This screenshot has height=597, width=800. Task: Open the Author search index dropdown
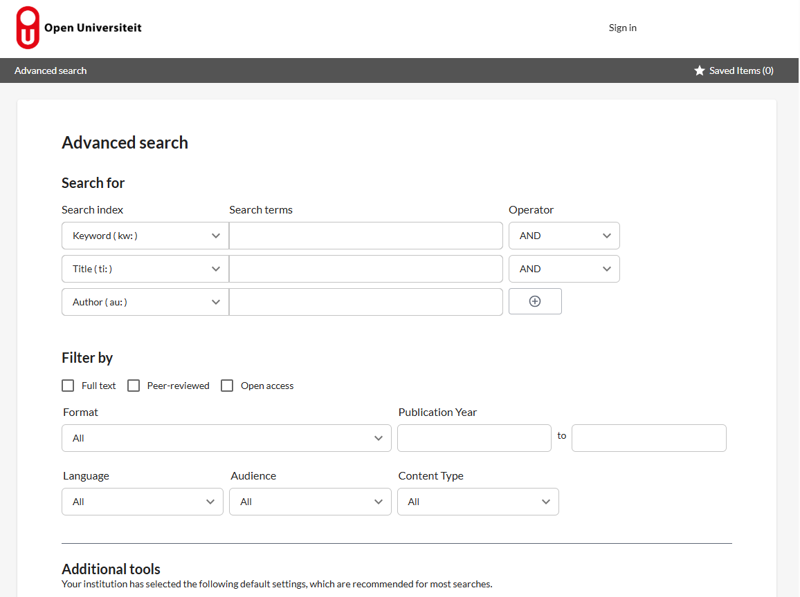145,302
